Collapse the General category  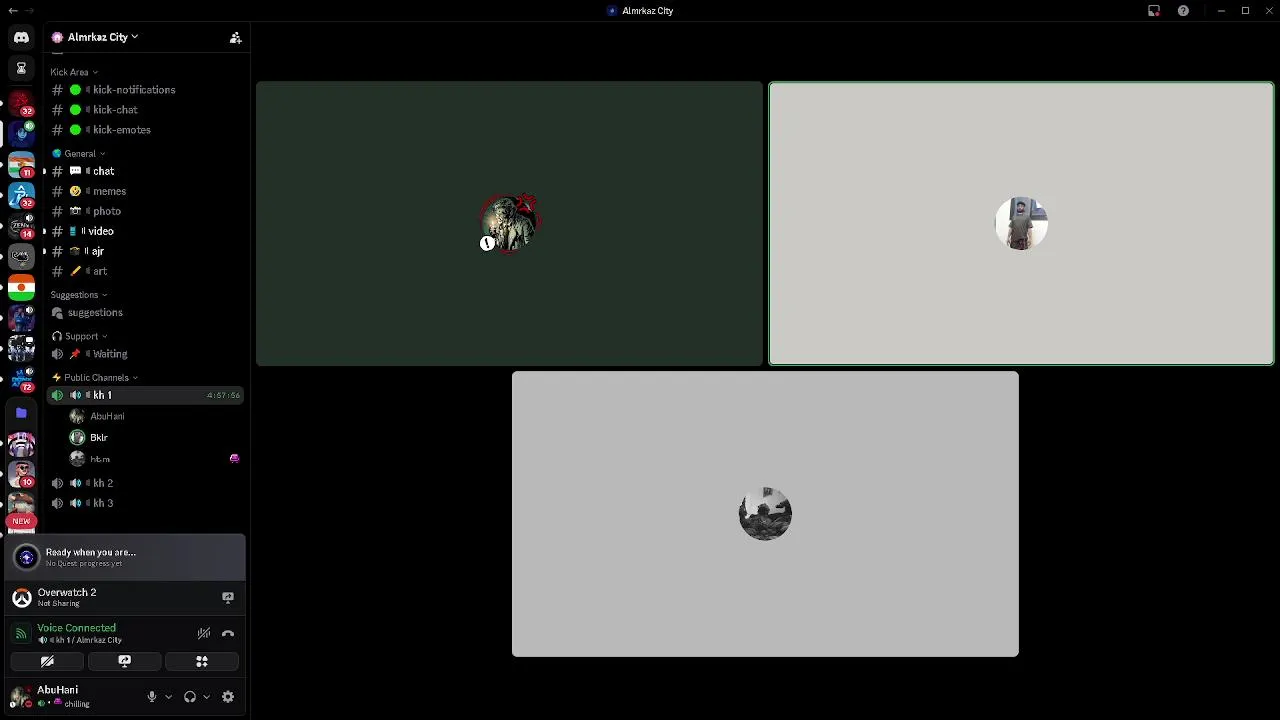click(79, 154)
